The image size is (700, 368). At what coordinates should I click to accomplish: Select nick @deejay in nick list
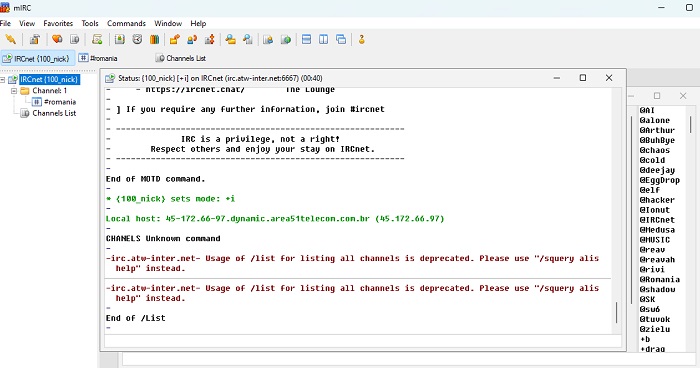657,170
